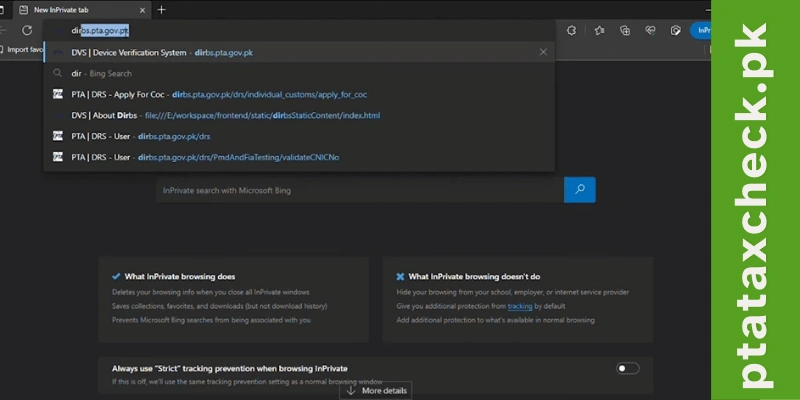The width and height of the screenshot is (800, 400).
Task: Click the InPrivate search with Bing field
Action: [x=360, y=189]
